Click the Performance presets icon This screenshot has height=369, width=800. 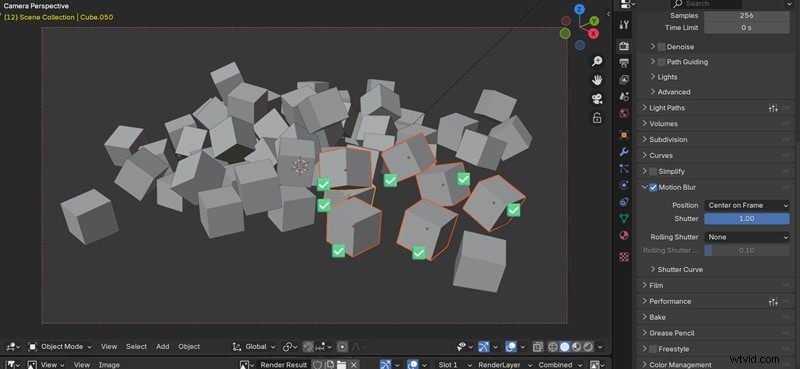pyautogui.click(x=773, y=302)
